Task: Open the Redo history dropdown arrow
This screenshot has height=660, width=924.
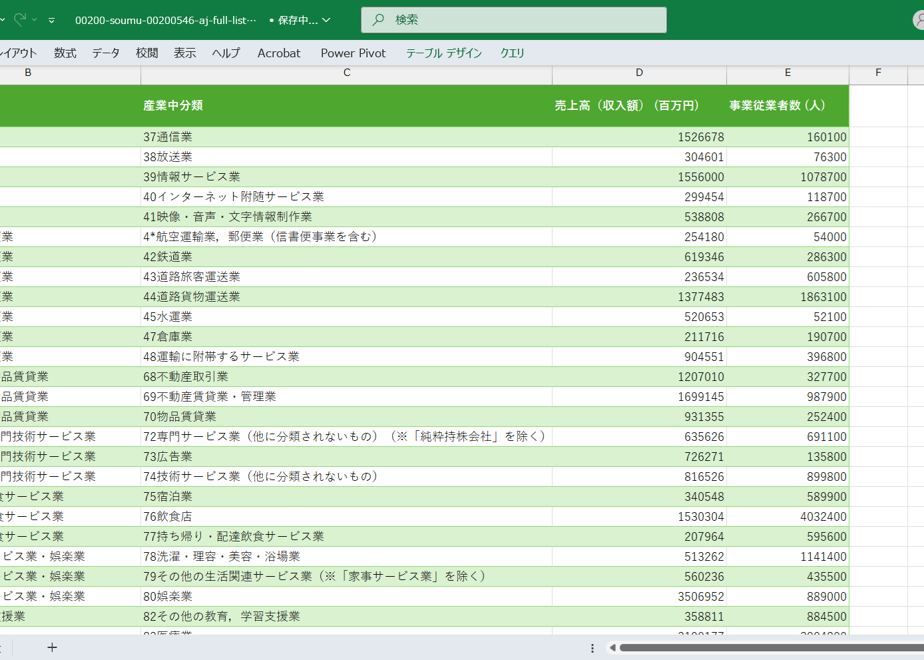Action: pyautogui.click(x=34, y=20)
